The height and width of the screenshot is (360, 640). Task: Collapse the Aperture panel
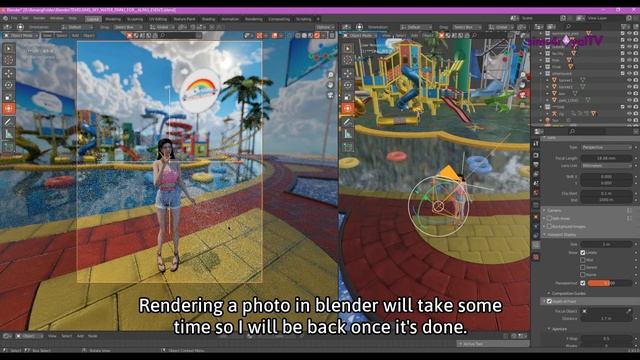tap(558, 329)
